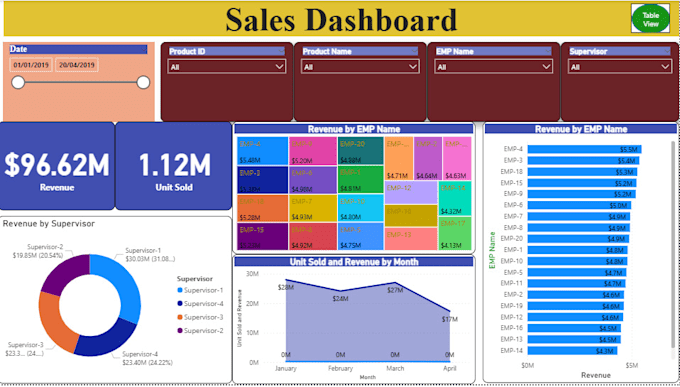Screen dimensions: 680x387
Task: Select the EMP-15 treemap tile
Action: [262, 236]
